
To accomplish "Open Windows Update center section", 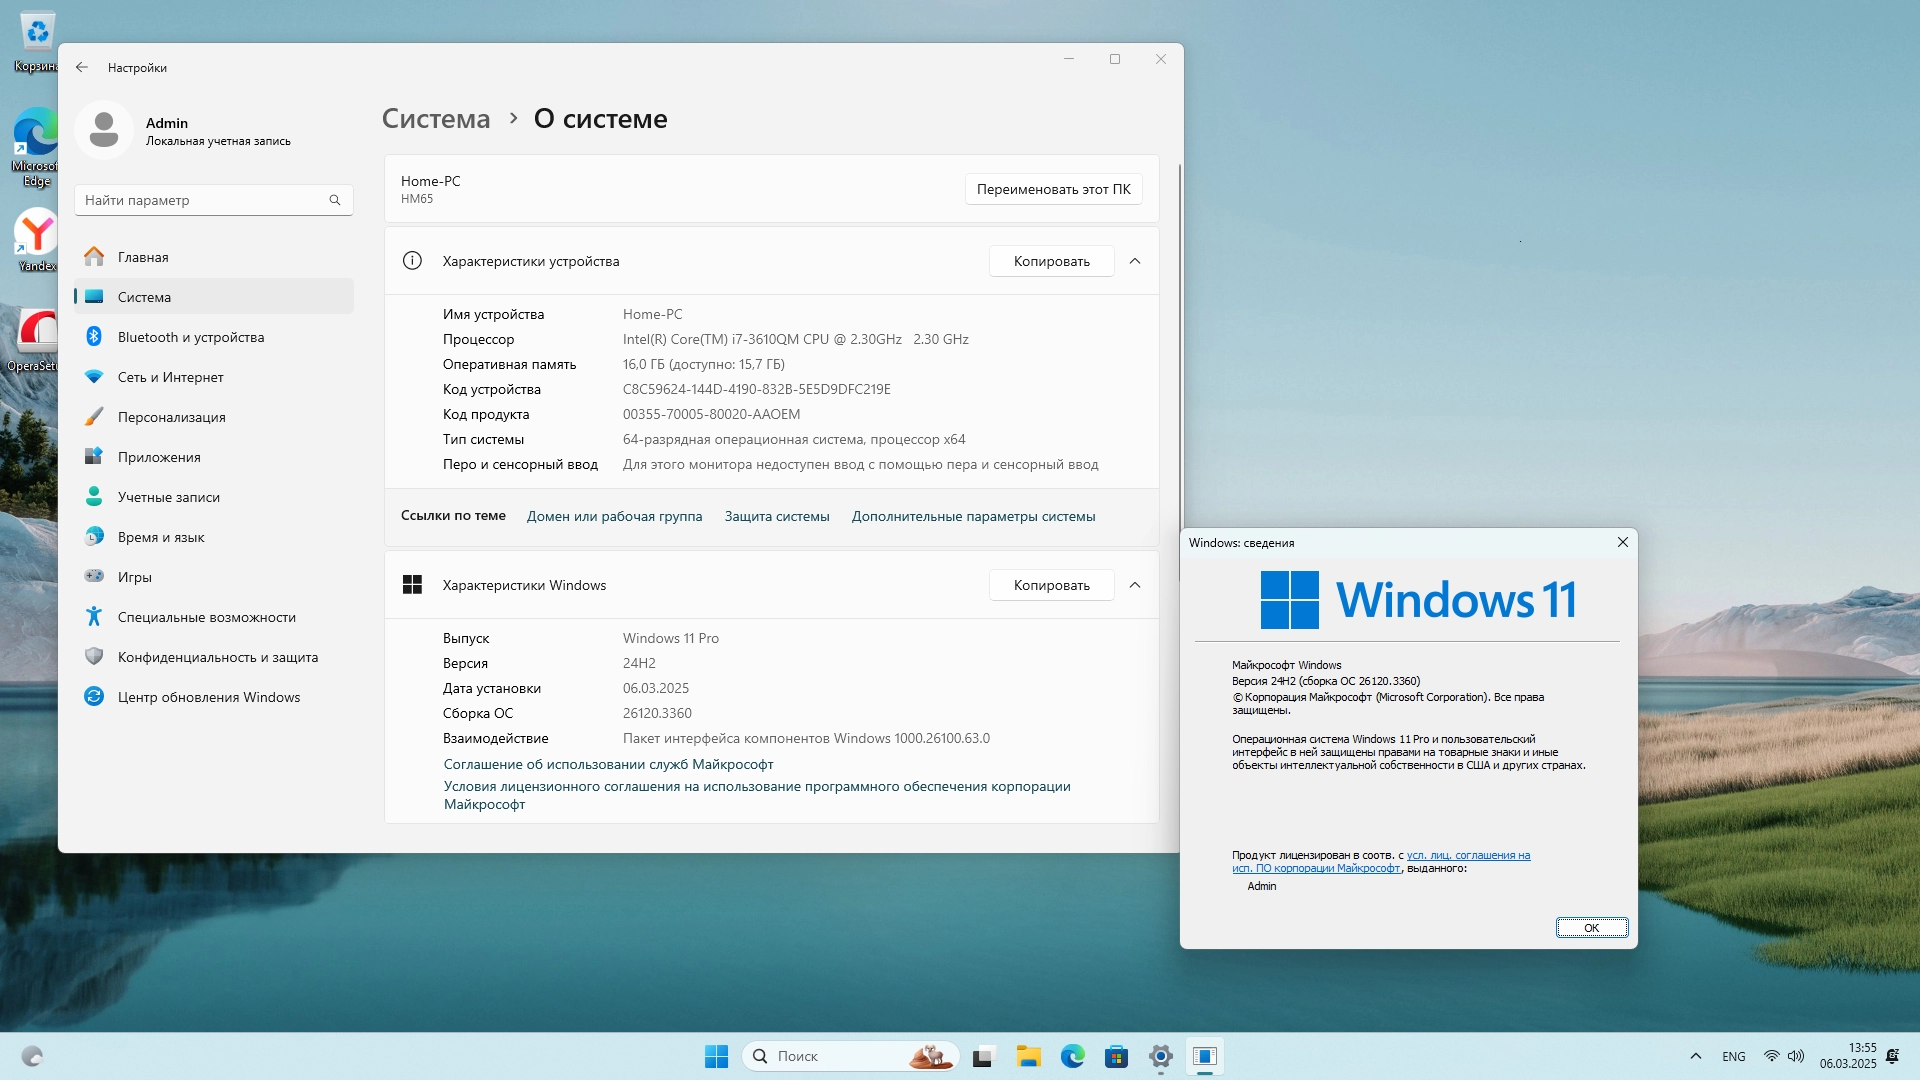I will click(208, 697).
